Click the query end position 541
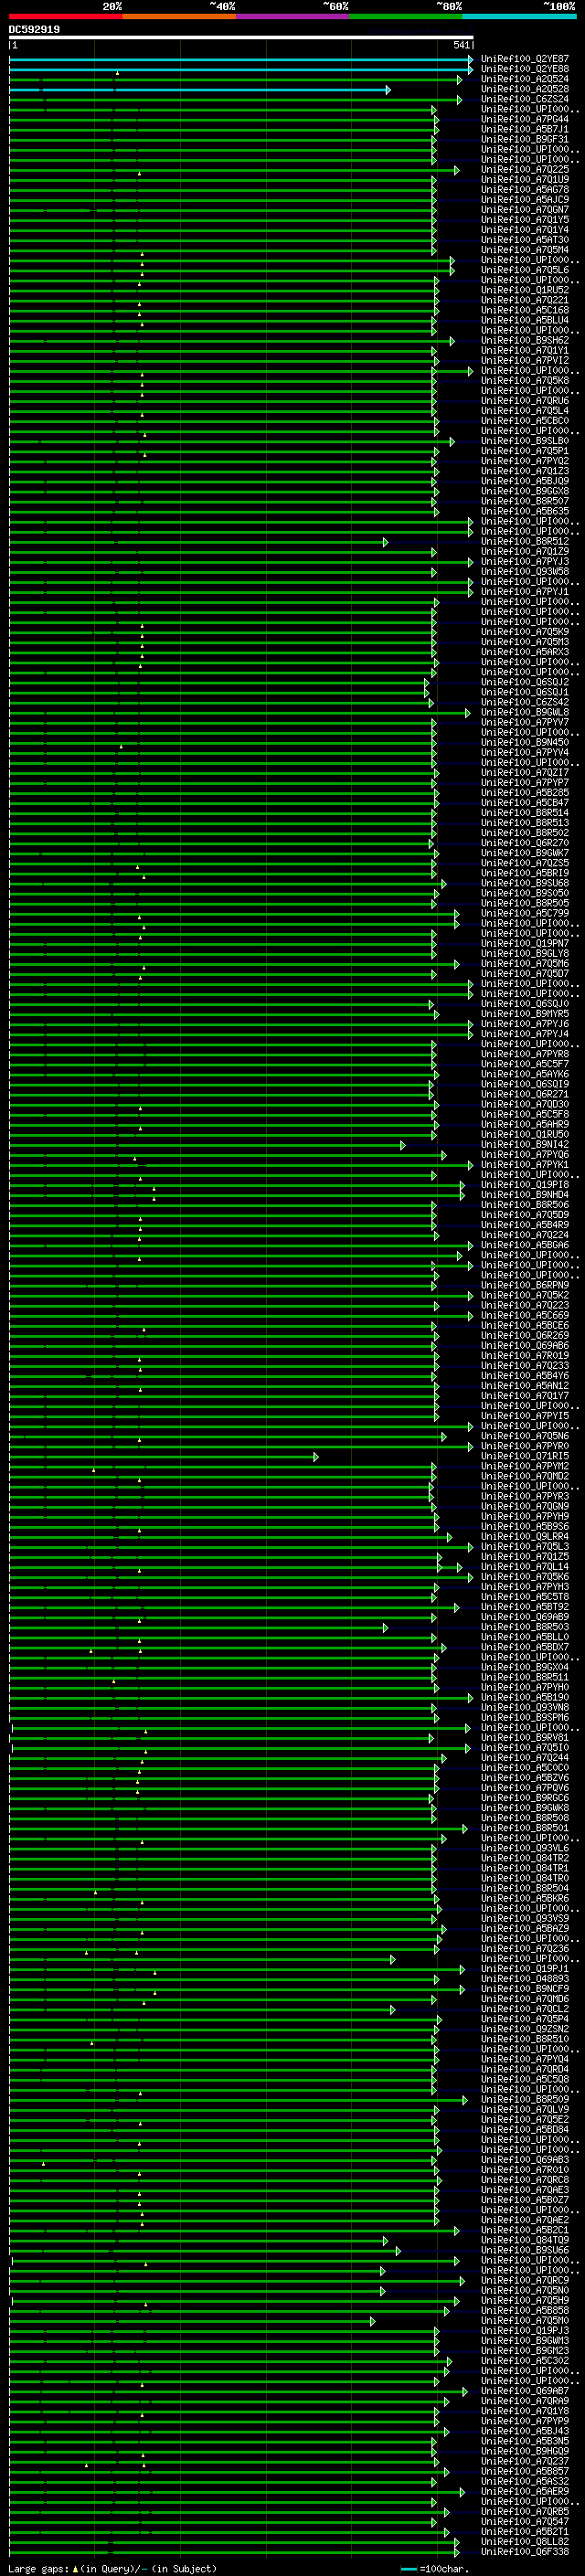This screenshot has height=2576, width=585. [x=461, y=45]
